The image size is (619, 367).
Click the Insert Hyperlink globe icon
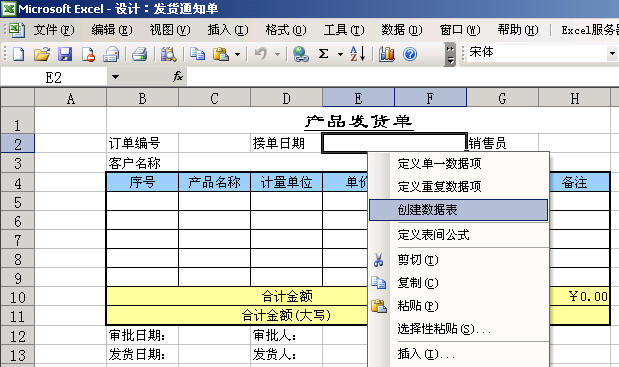tap(300, 54)
